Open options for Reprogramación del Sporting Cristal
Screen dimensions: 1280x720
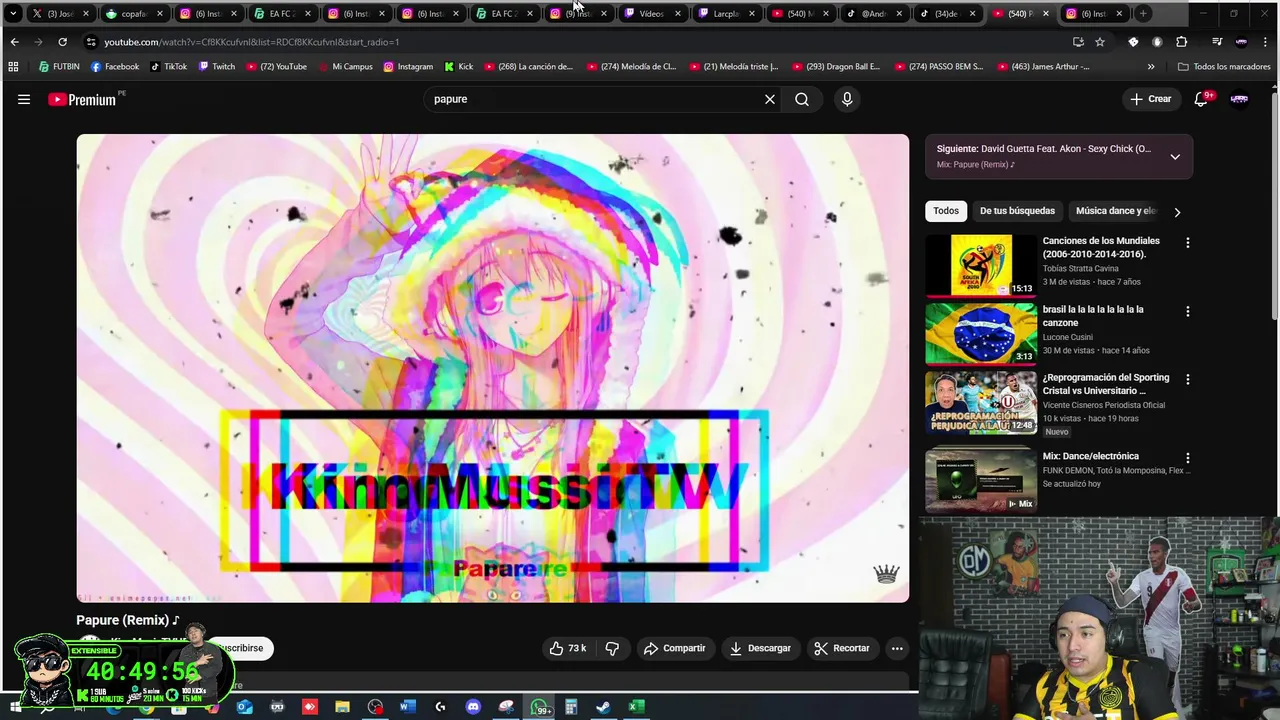pos(1187,379)
